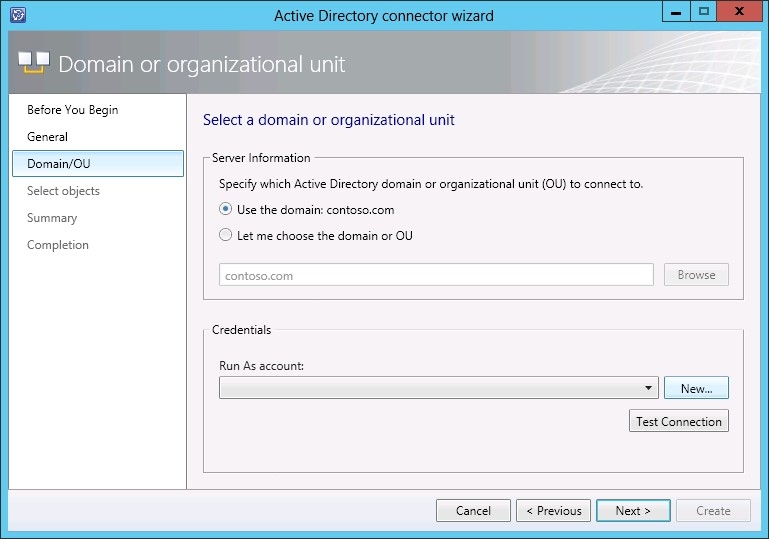The height and width of the screenshot is (539, 769).
Task: Cancel the connector wizard
Action: (x=473, y=511)
